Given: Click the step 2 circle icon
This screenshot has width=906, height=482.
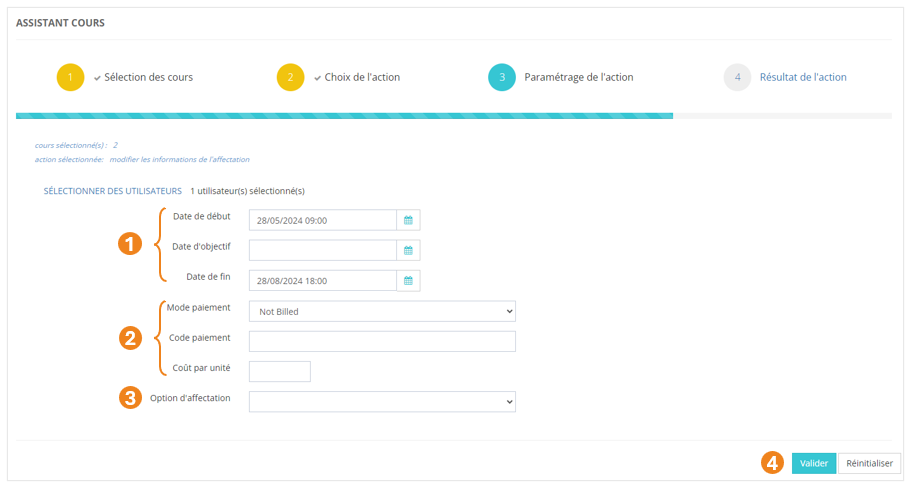Looking at the screenshot, I should coord(290,77).
